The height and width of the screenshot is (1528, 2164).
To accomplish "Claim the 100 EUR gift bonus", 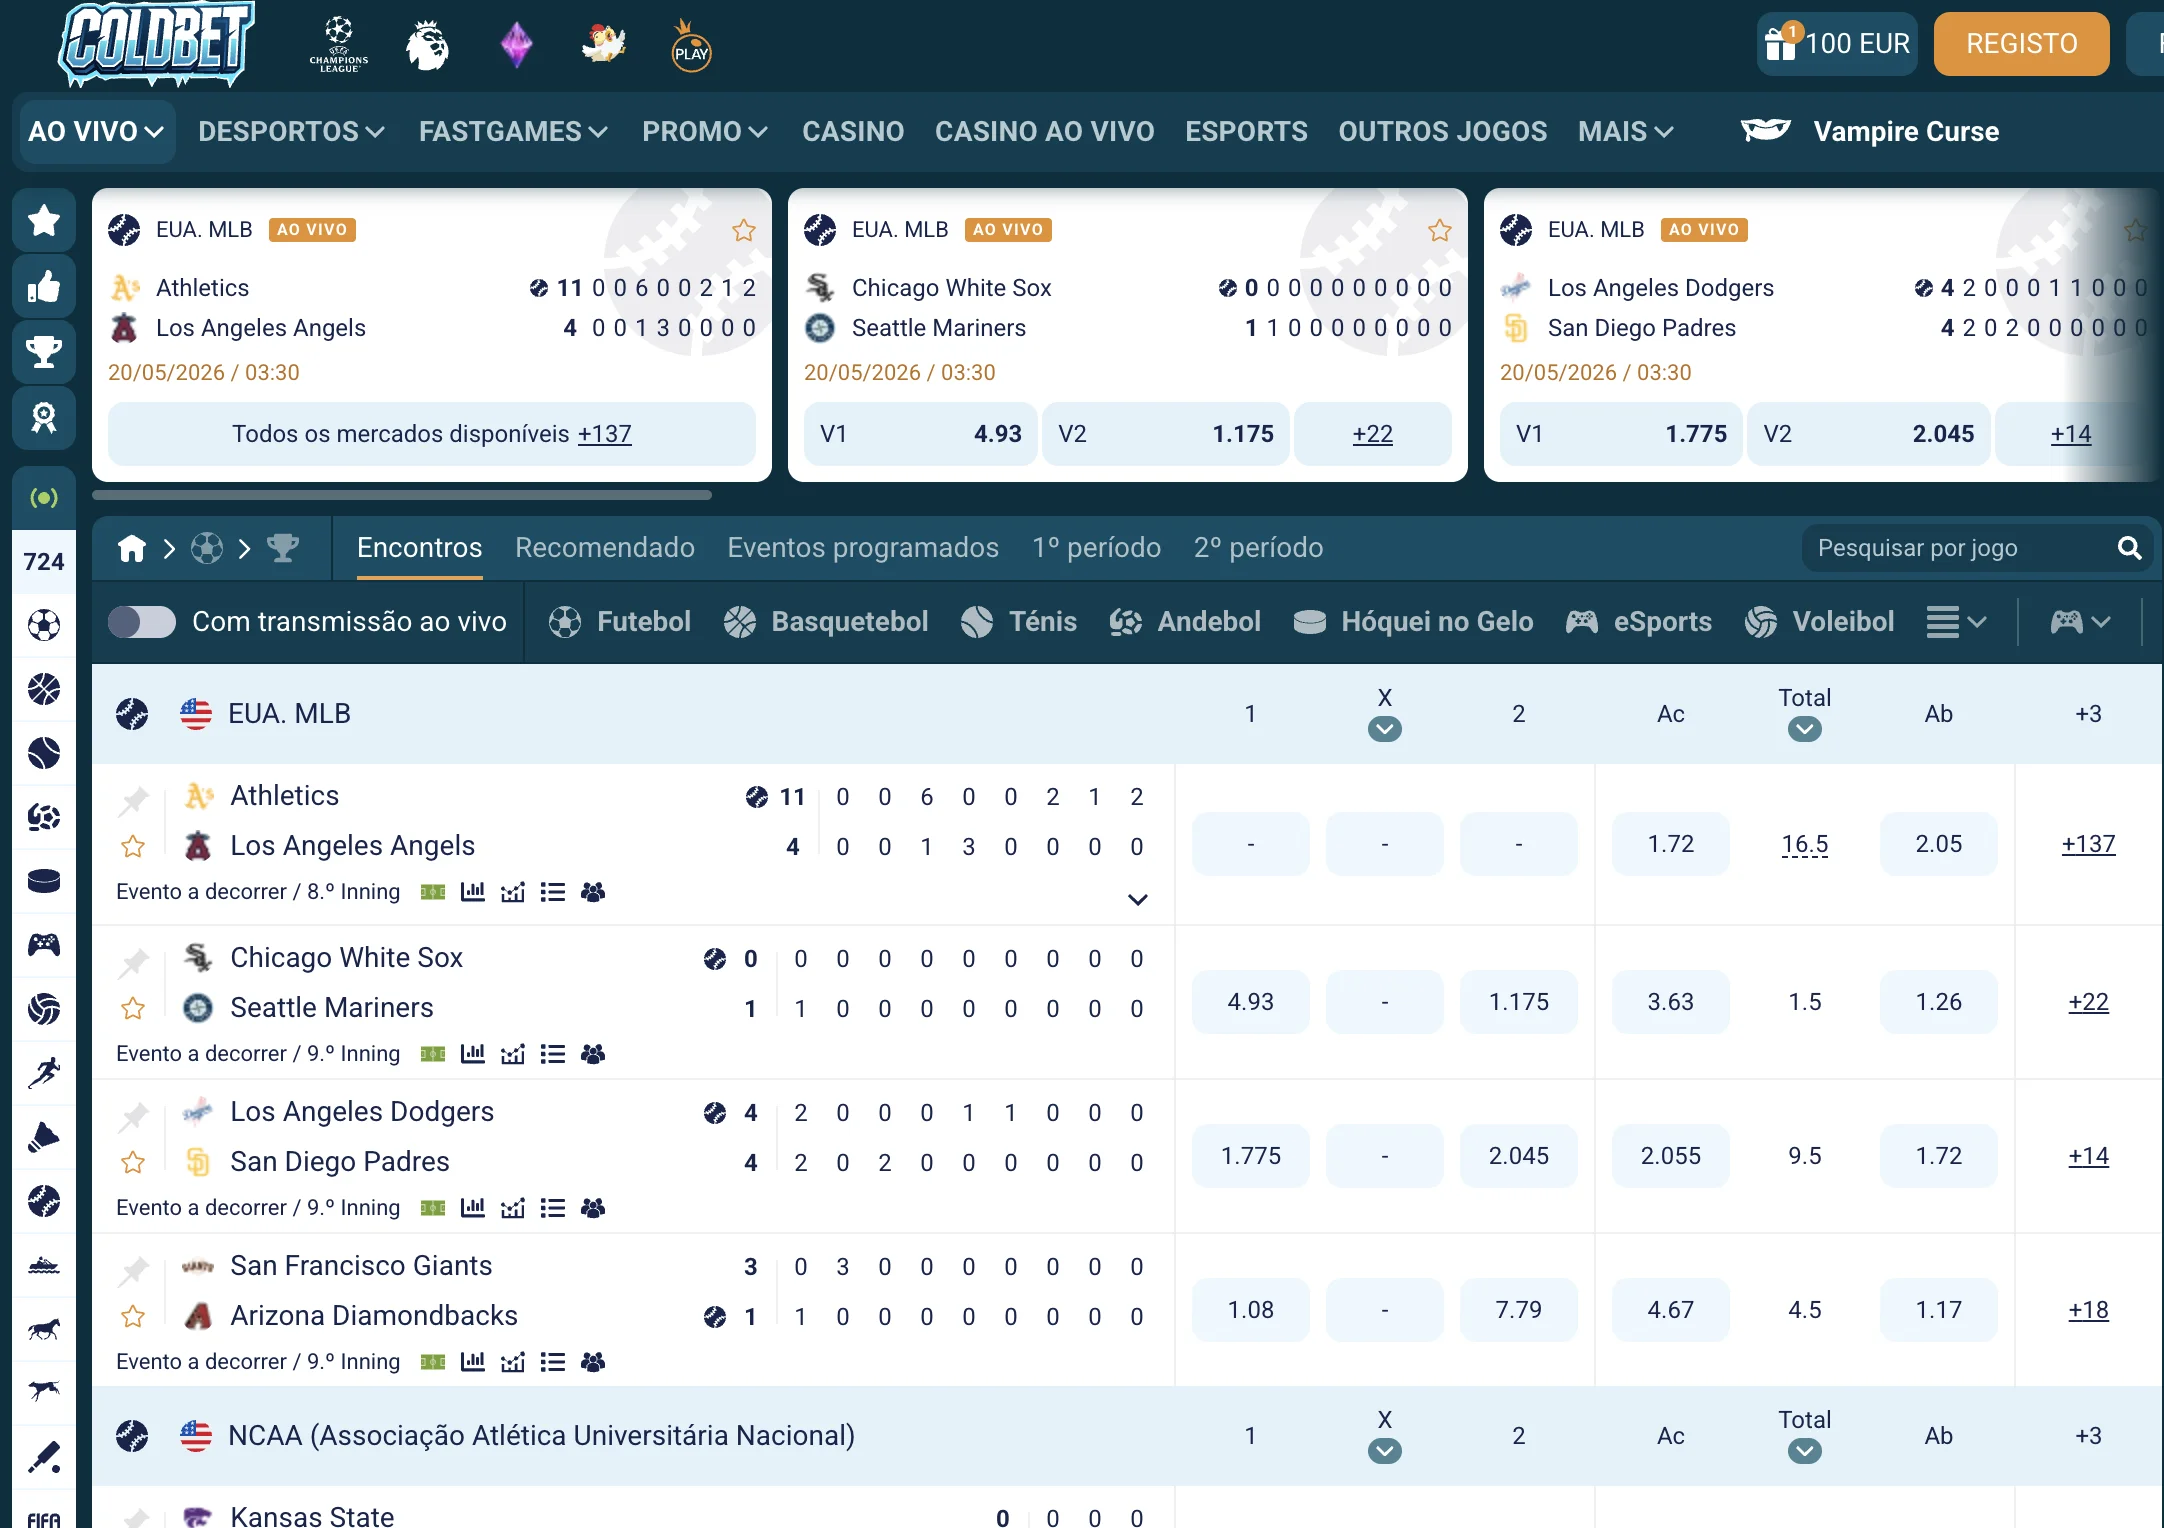I will (1837, 44).
